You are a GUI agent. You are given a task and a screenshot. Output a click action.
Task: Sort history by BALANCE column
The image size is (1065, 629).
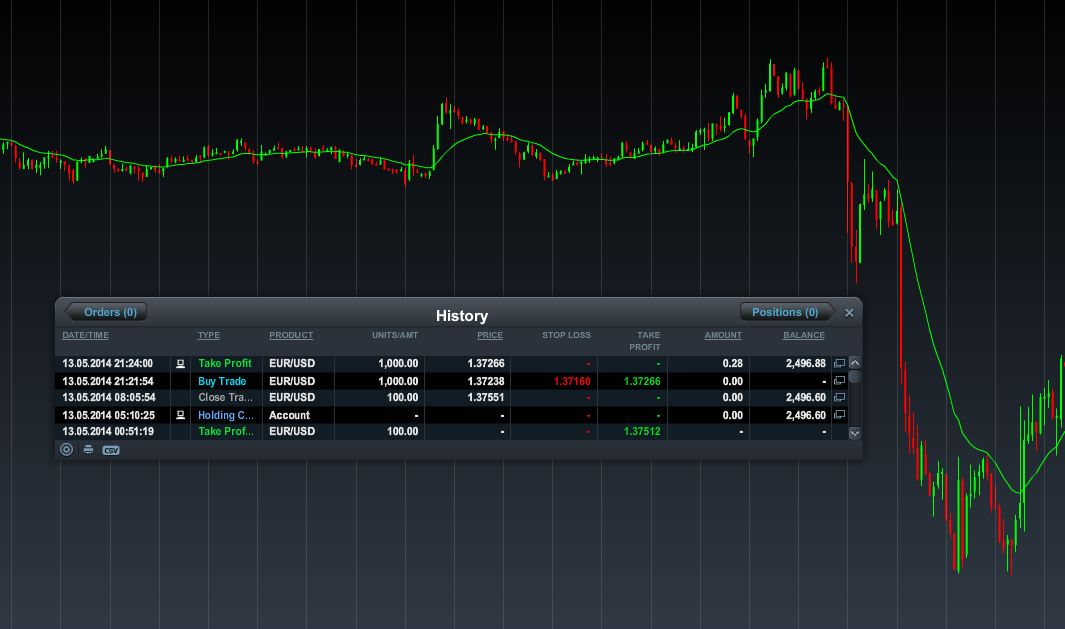[804, 336]
